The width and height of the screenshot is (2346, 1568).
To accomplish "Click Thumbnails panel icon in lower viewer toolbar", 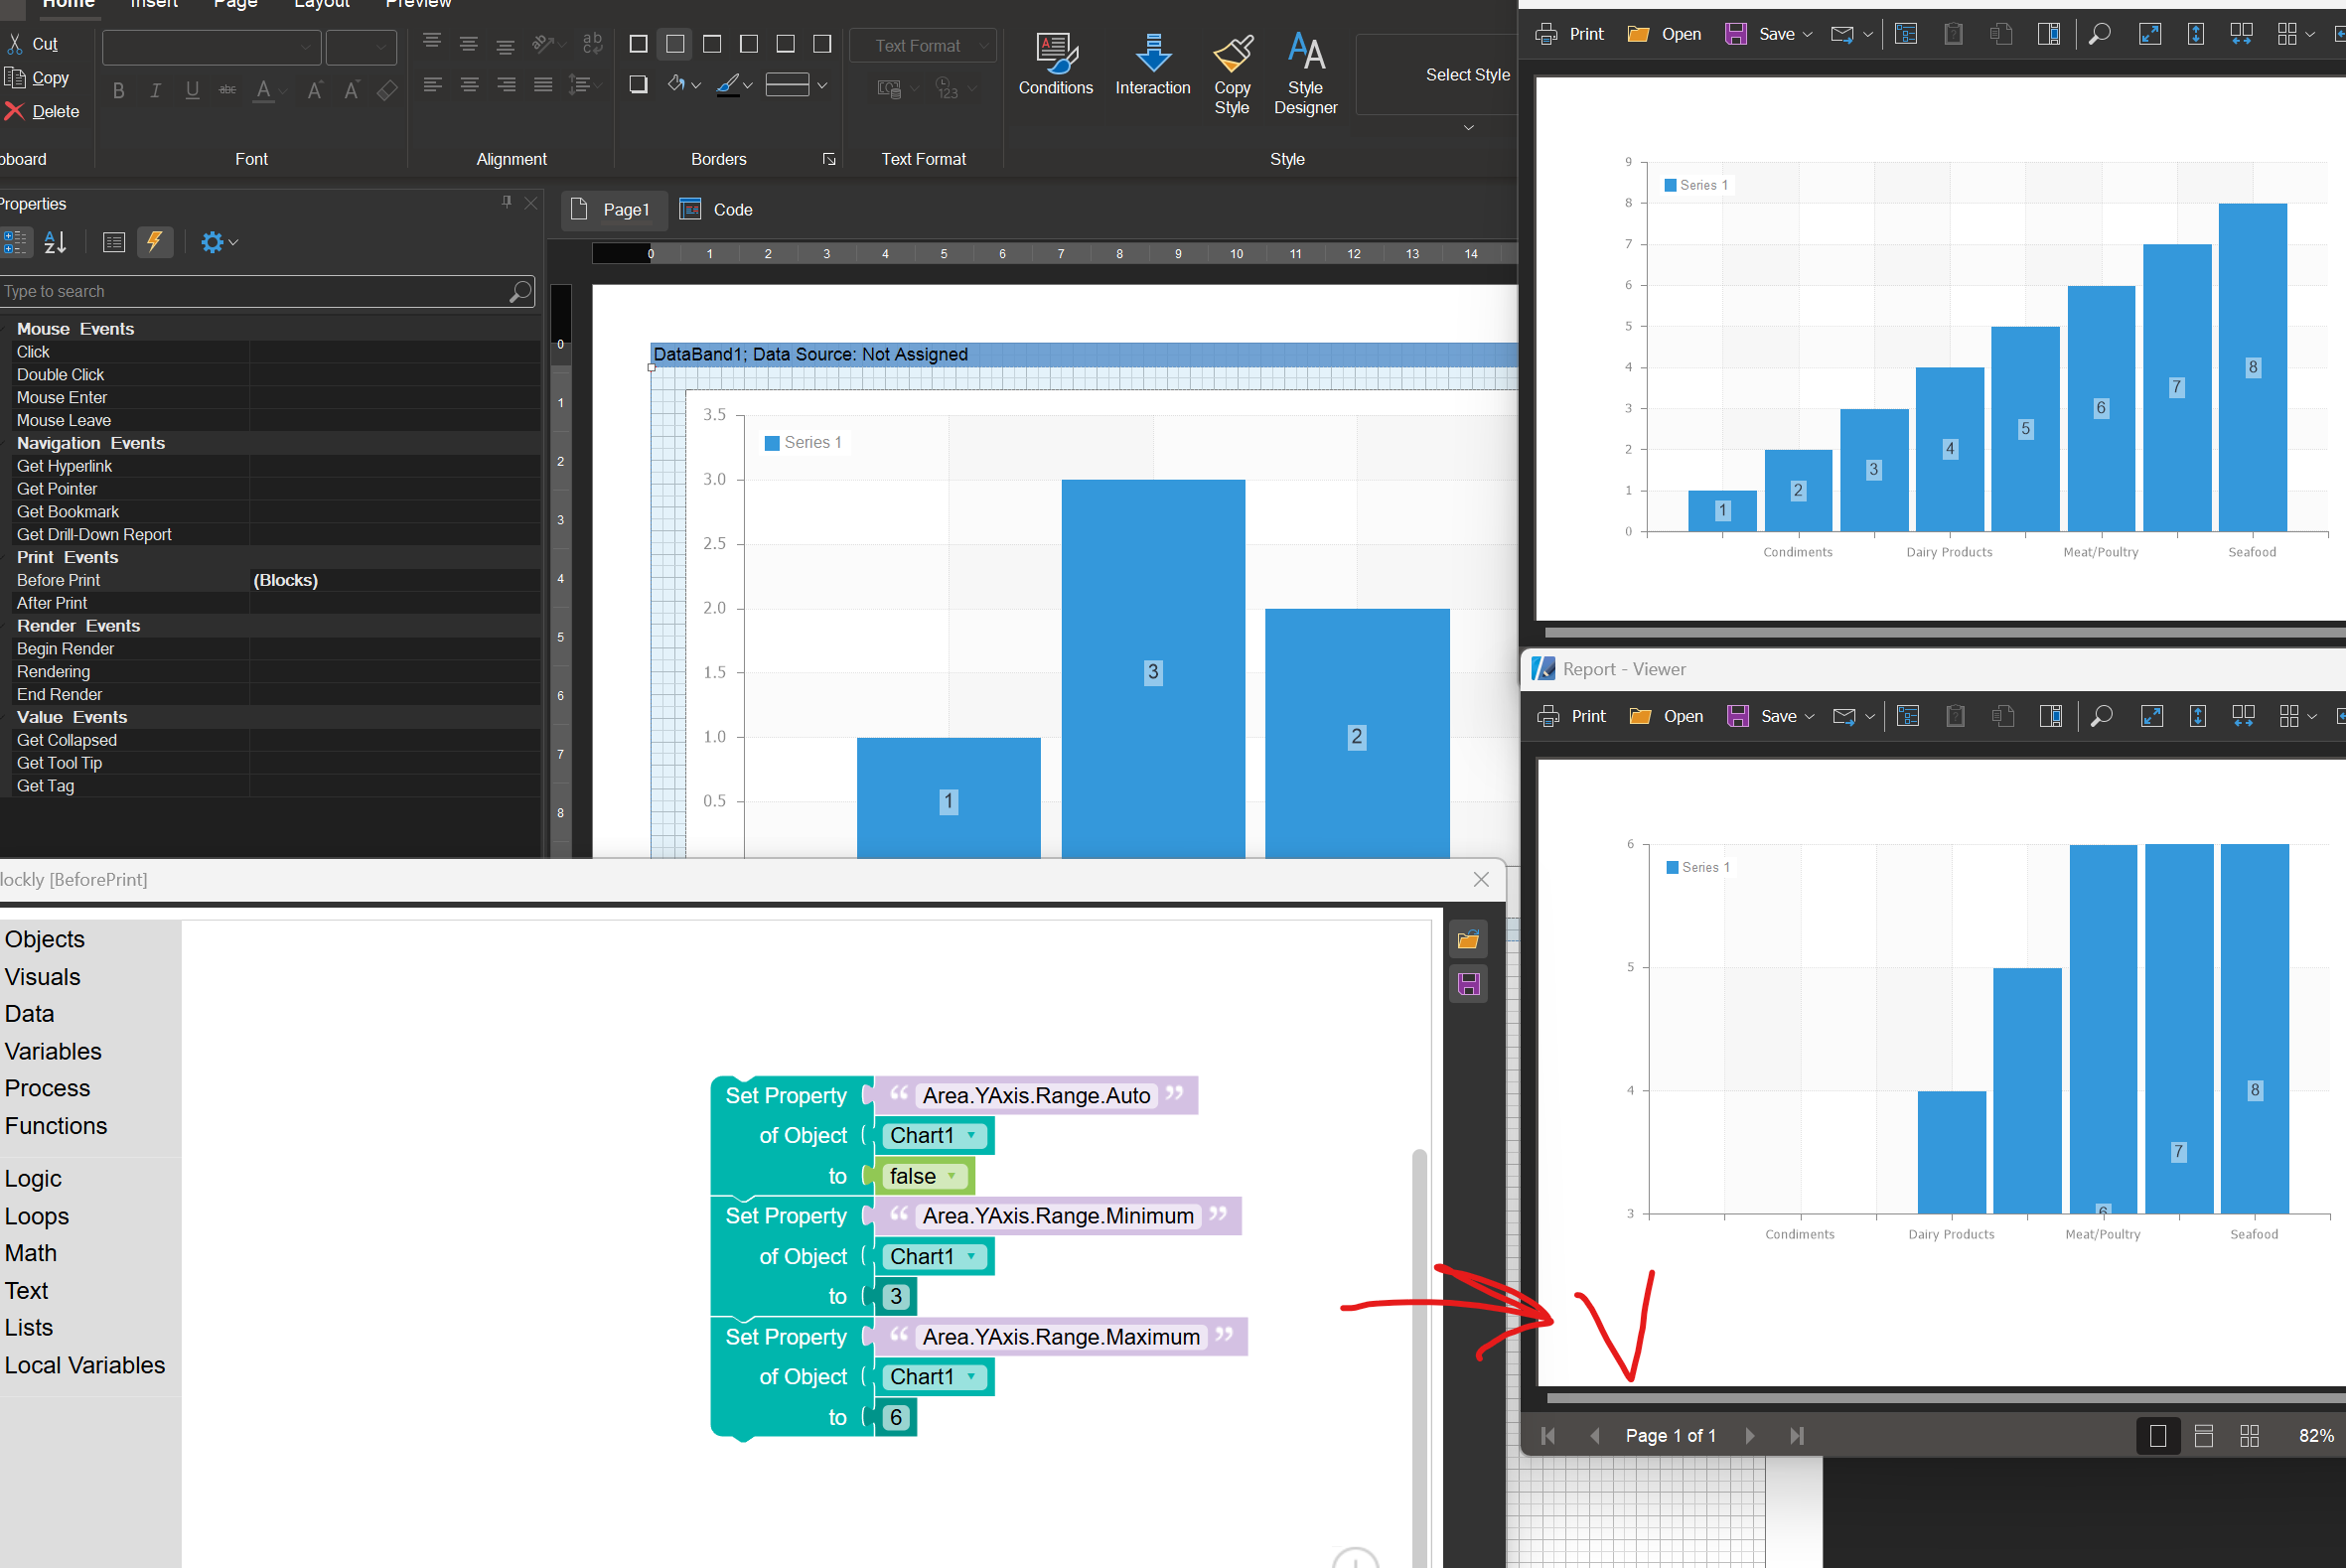I will click(2050, 716).
